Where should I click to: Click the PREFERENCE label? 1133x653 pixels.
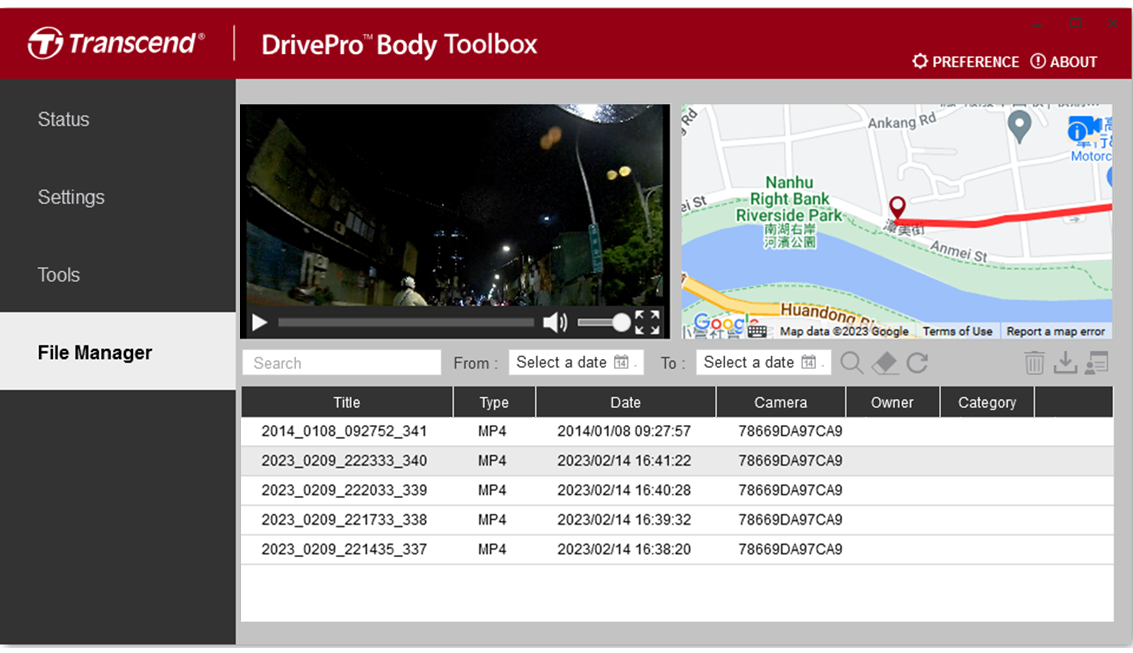pyautogui.click(x=975, y=62)
